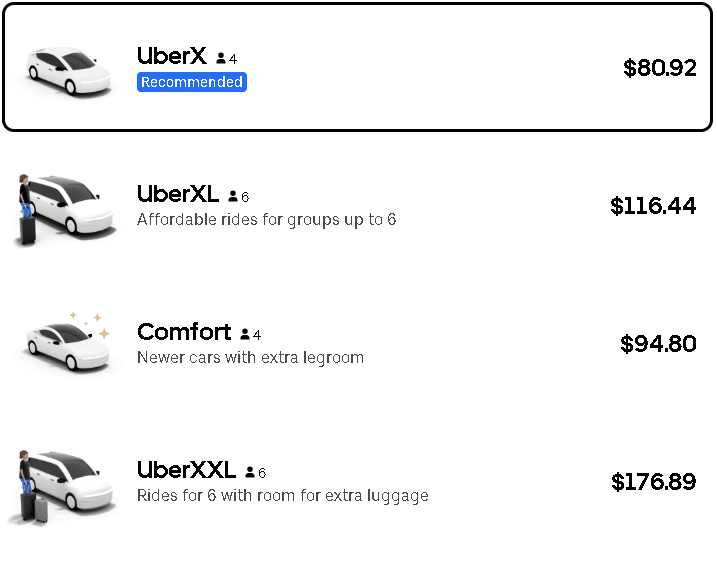Click the $80.92 UberX price
Image resolution: width=717 pixels, height=566 pixels.
click(x=659, y=68)
